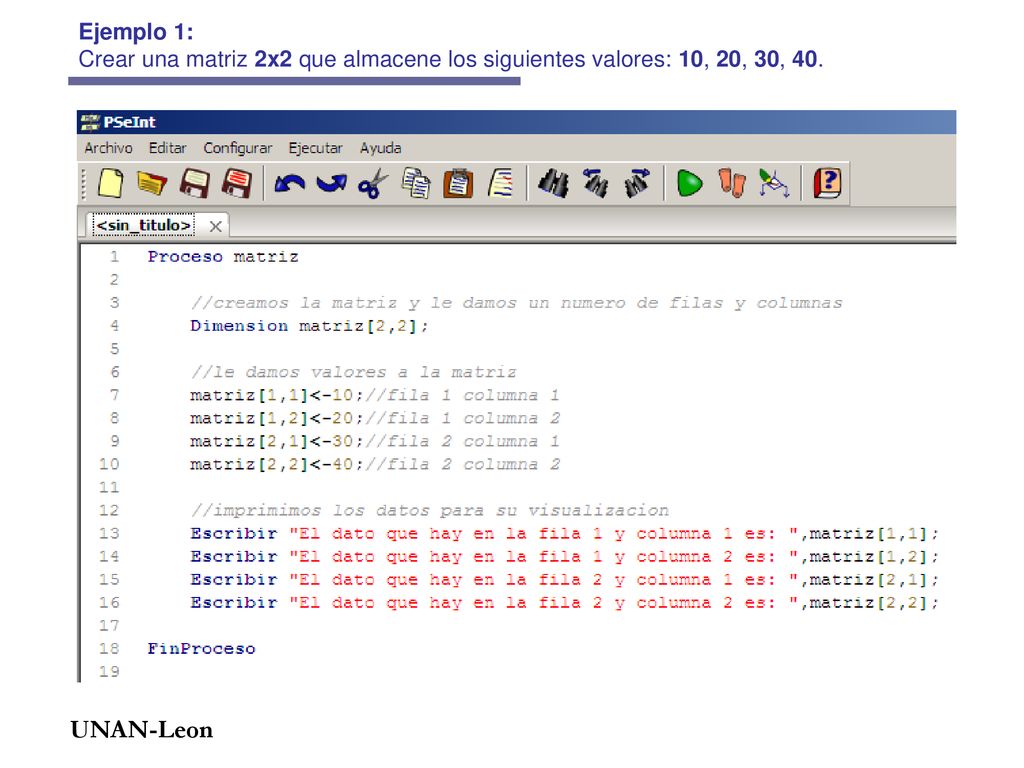
Task: Click the Open file folder icon
Action: click(152, 184)
